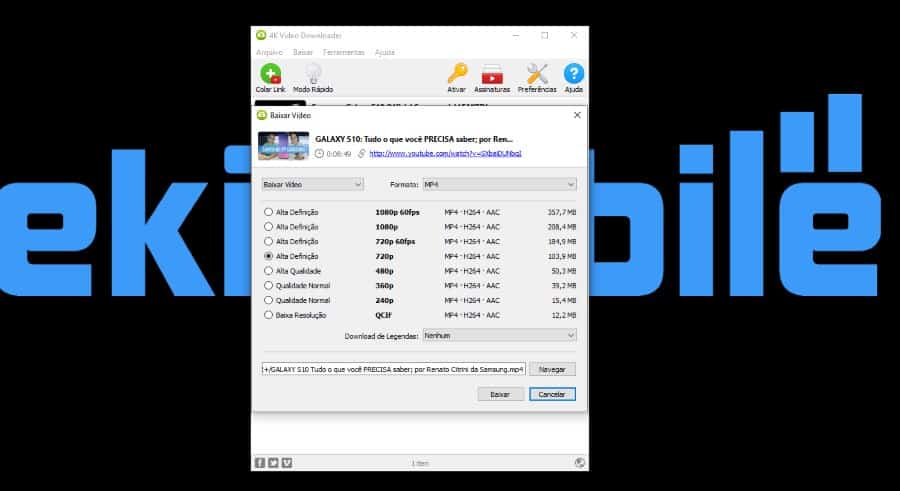This screenshot has height=491, width=900.
Task: Click the 4K Video Downloader title icon
Action: [x=261, y=35]
